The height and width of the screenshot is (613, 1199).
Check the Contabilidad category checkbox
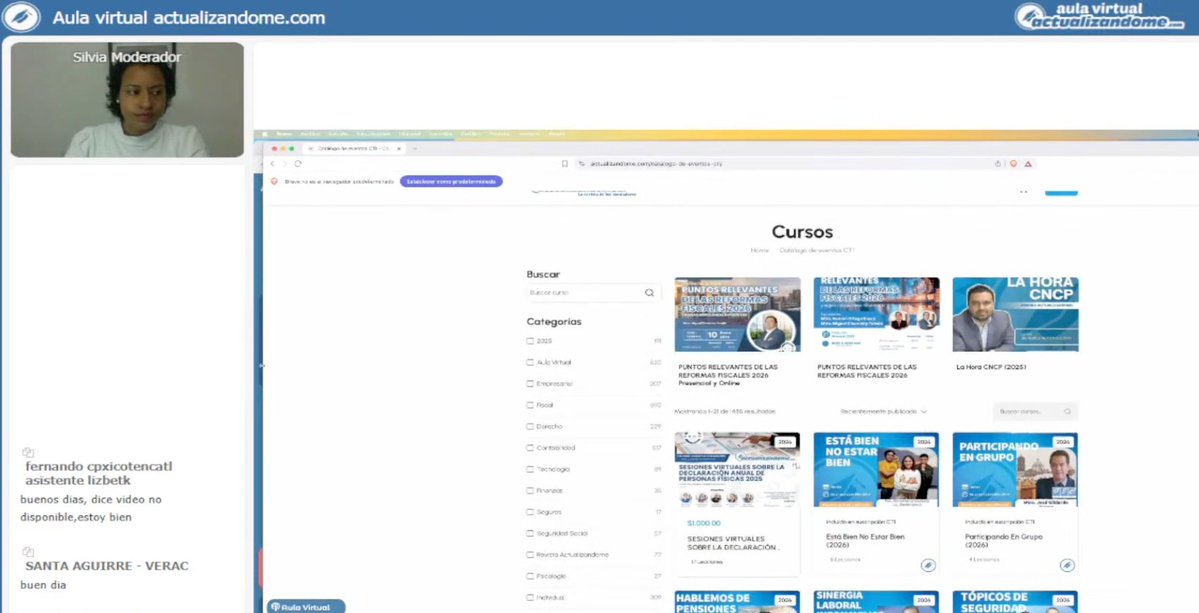[531, 448]
